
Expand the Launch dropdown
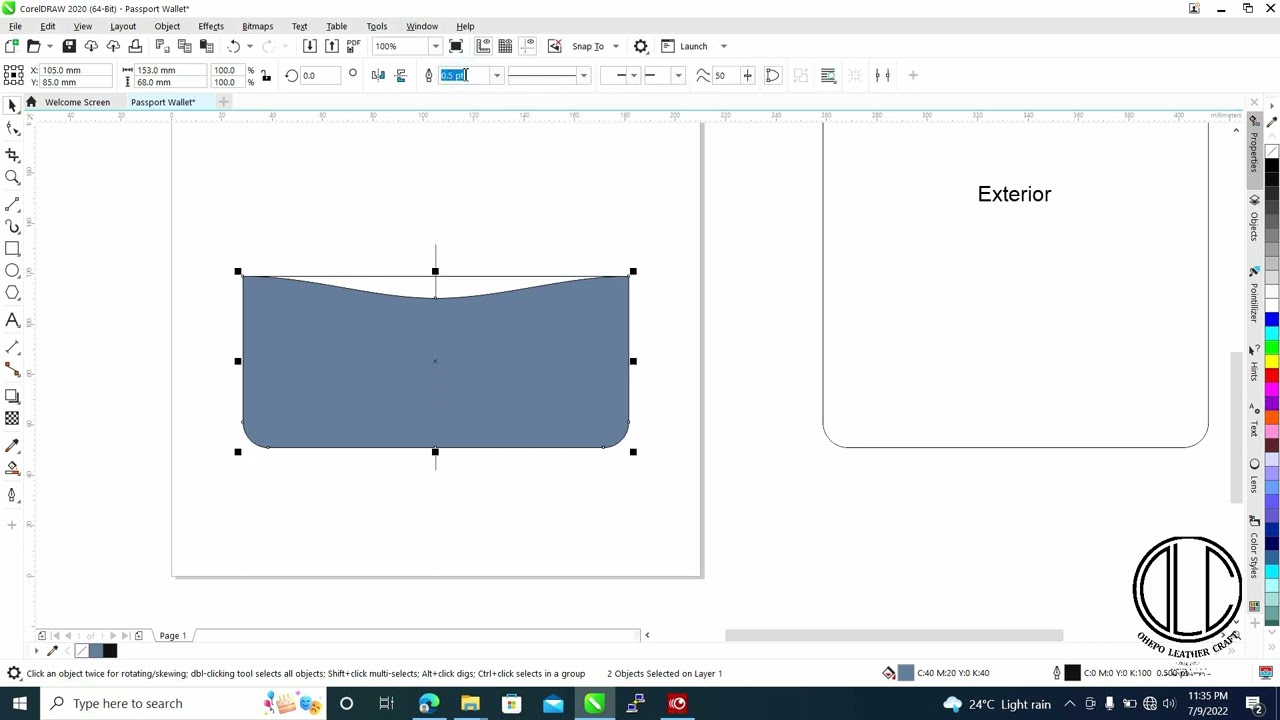point(724,46)
